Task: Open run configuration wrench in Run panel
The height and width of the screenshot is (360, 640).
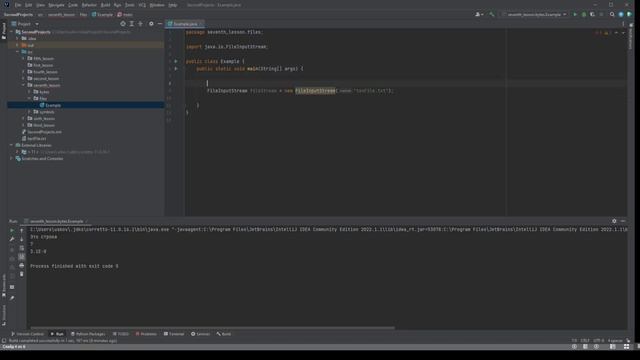Action: tap(12, 239)
